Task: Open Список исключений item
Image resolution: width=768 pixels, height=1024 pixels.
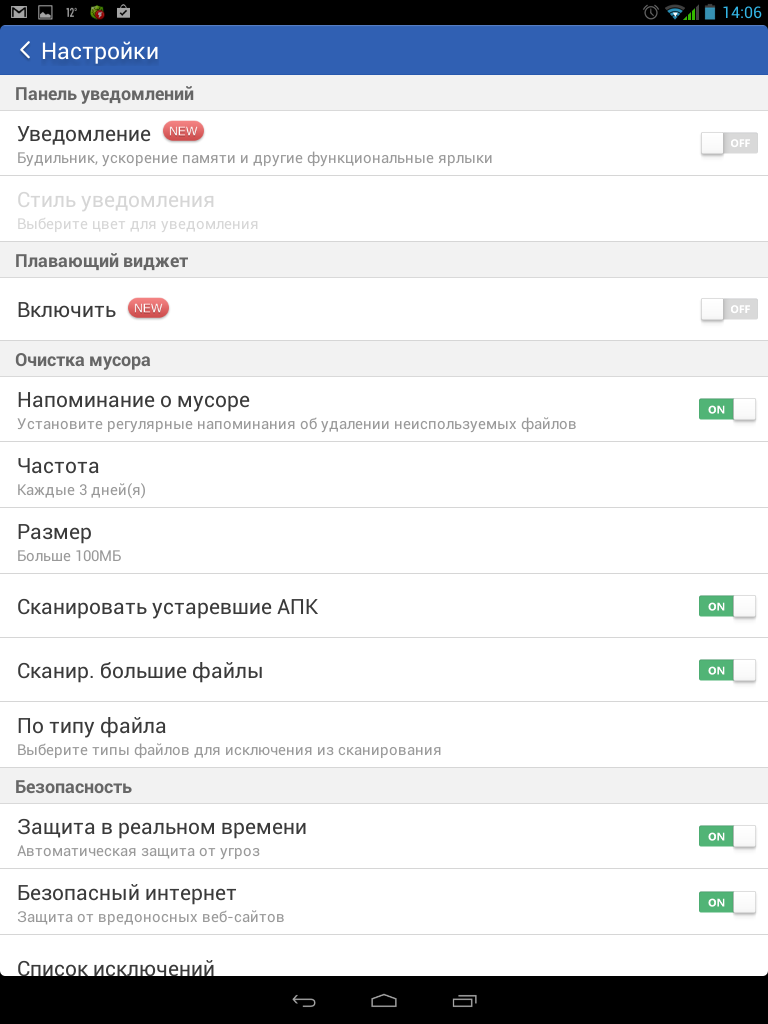Action: click(384, 957)
